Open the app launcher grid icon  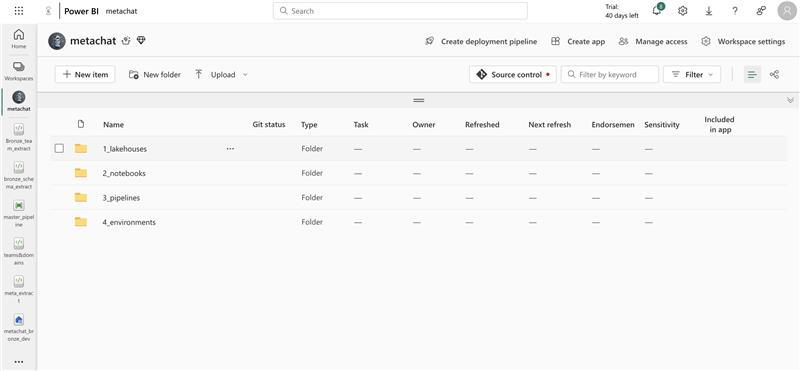[19, 11]
